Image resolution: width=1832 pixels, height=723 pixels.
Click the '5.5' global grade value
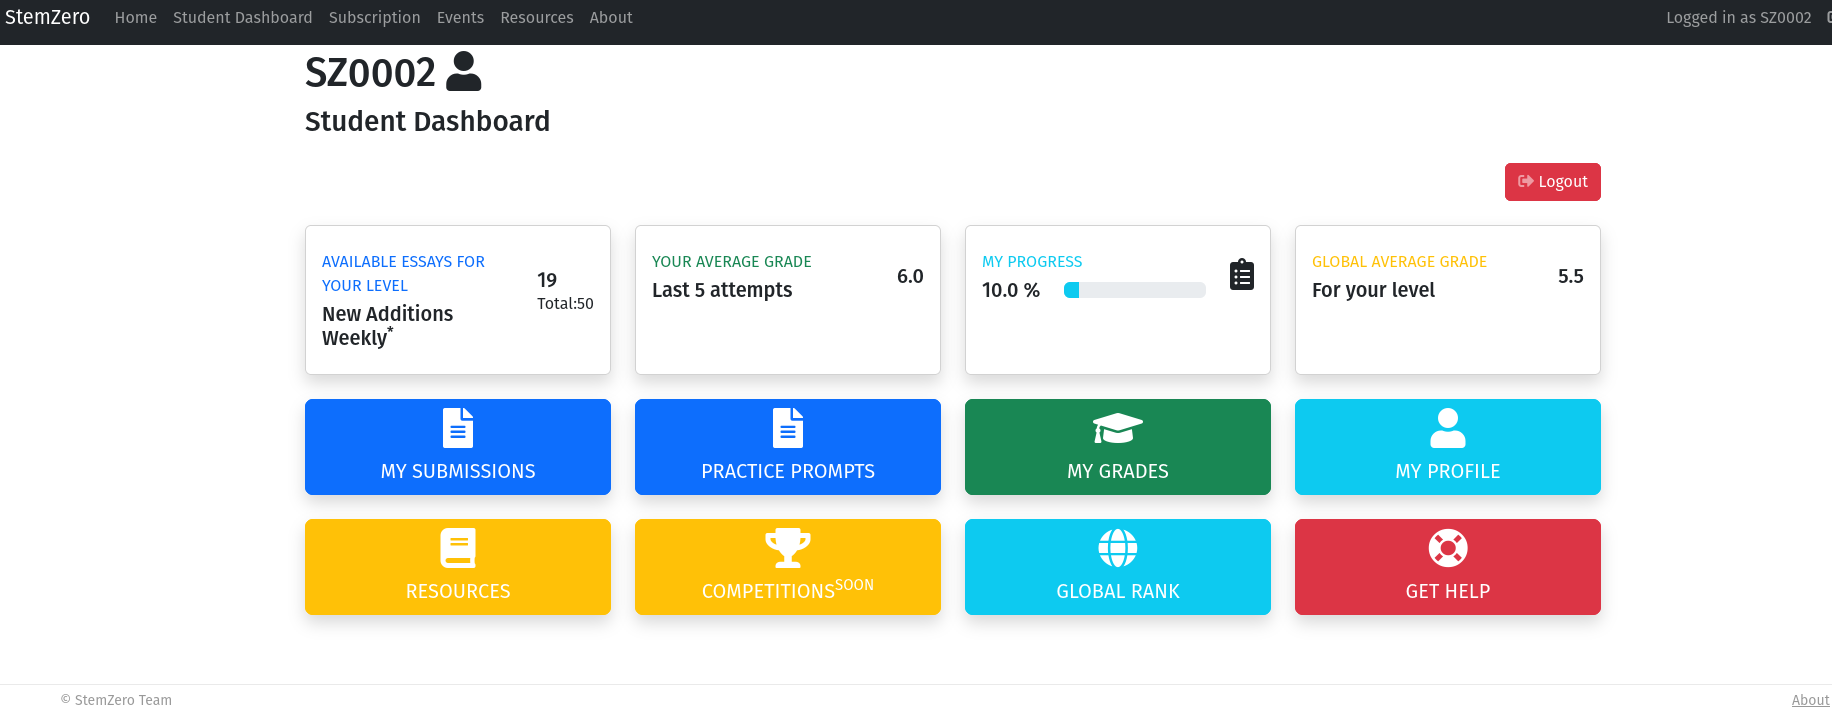pos(1571,276)
